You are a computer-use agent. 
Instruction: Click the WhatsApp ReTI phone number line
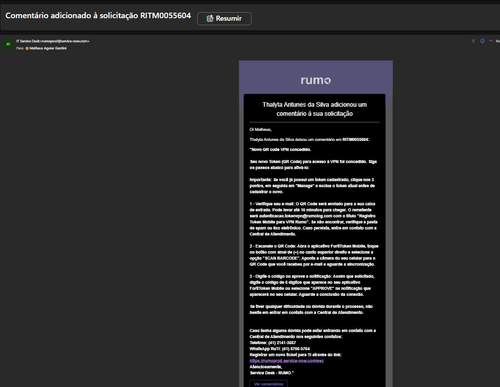click(x=280, y=349)
